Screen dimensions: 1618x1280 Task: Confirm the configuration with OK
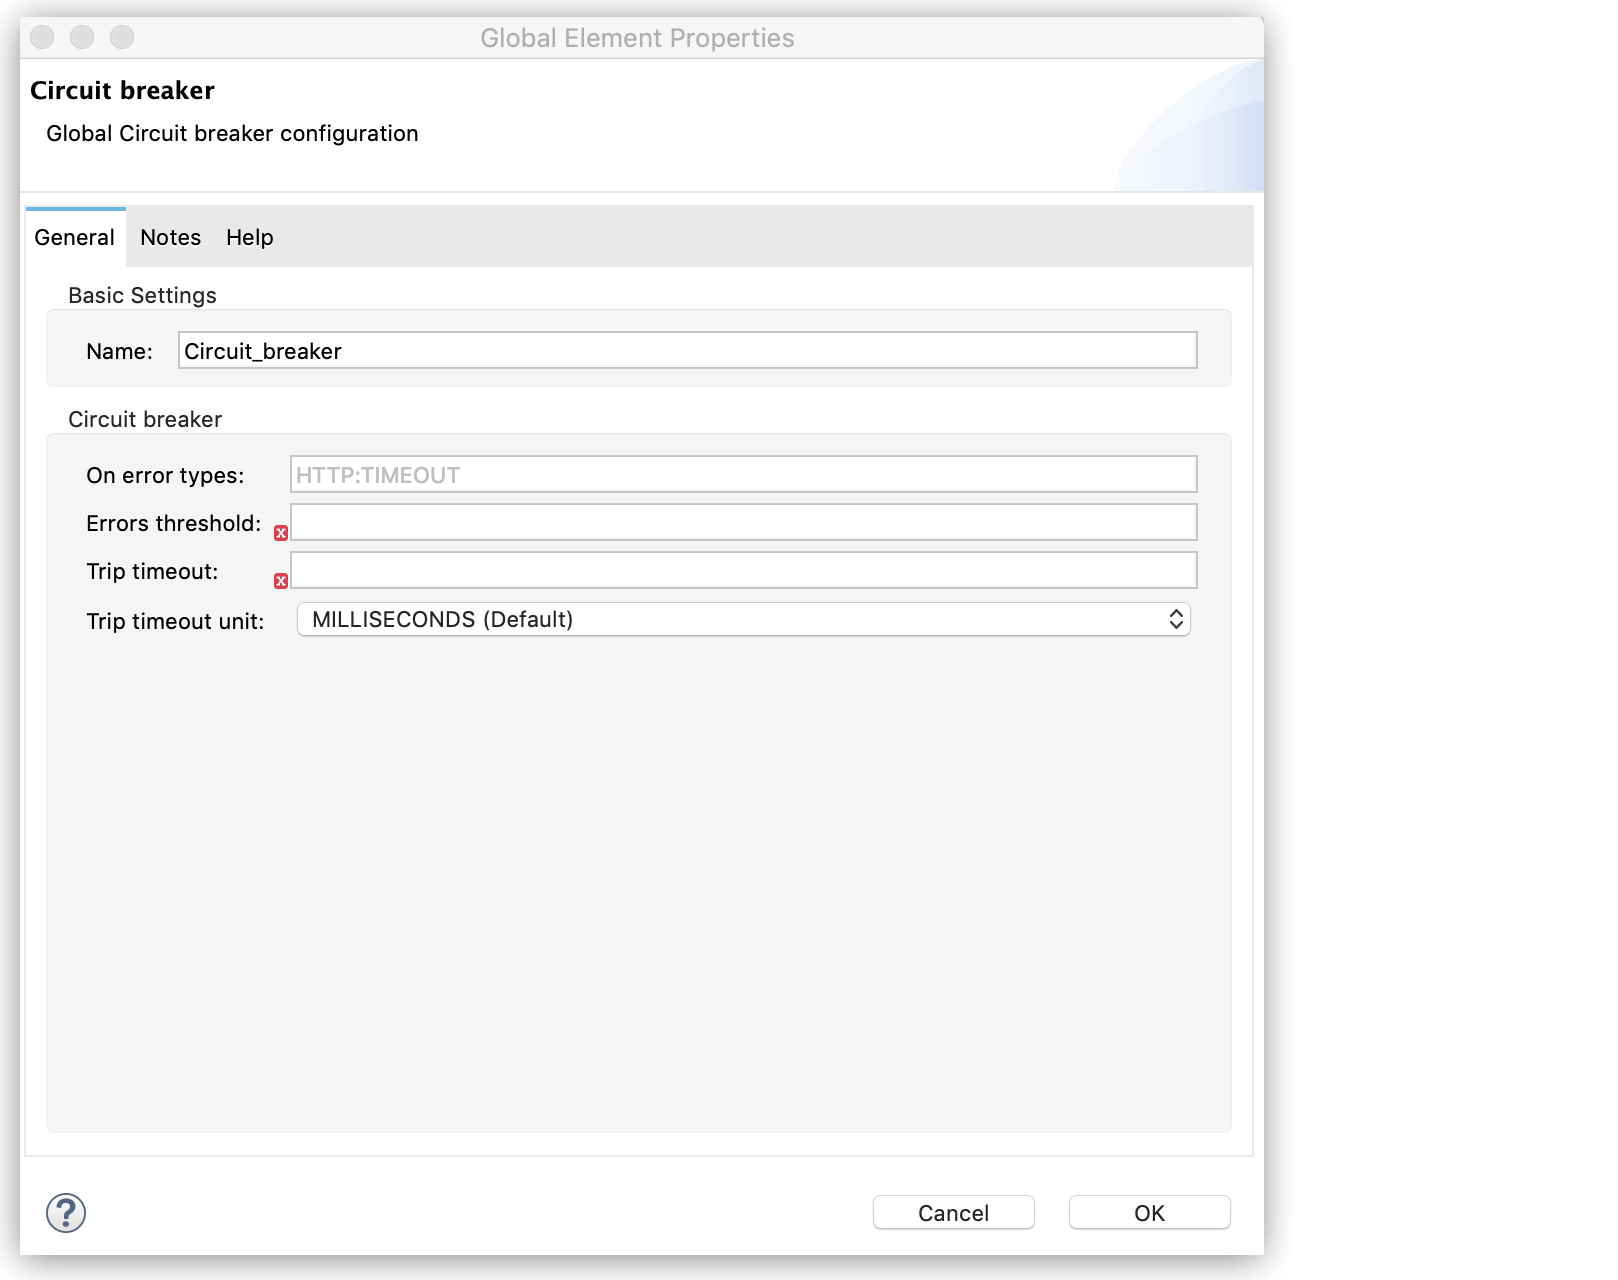tap(1149, 1213)
